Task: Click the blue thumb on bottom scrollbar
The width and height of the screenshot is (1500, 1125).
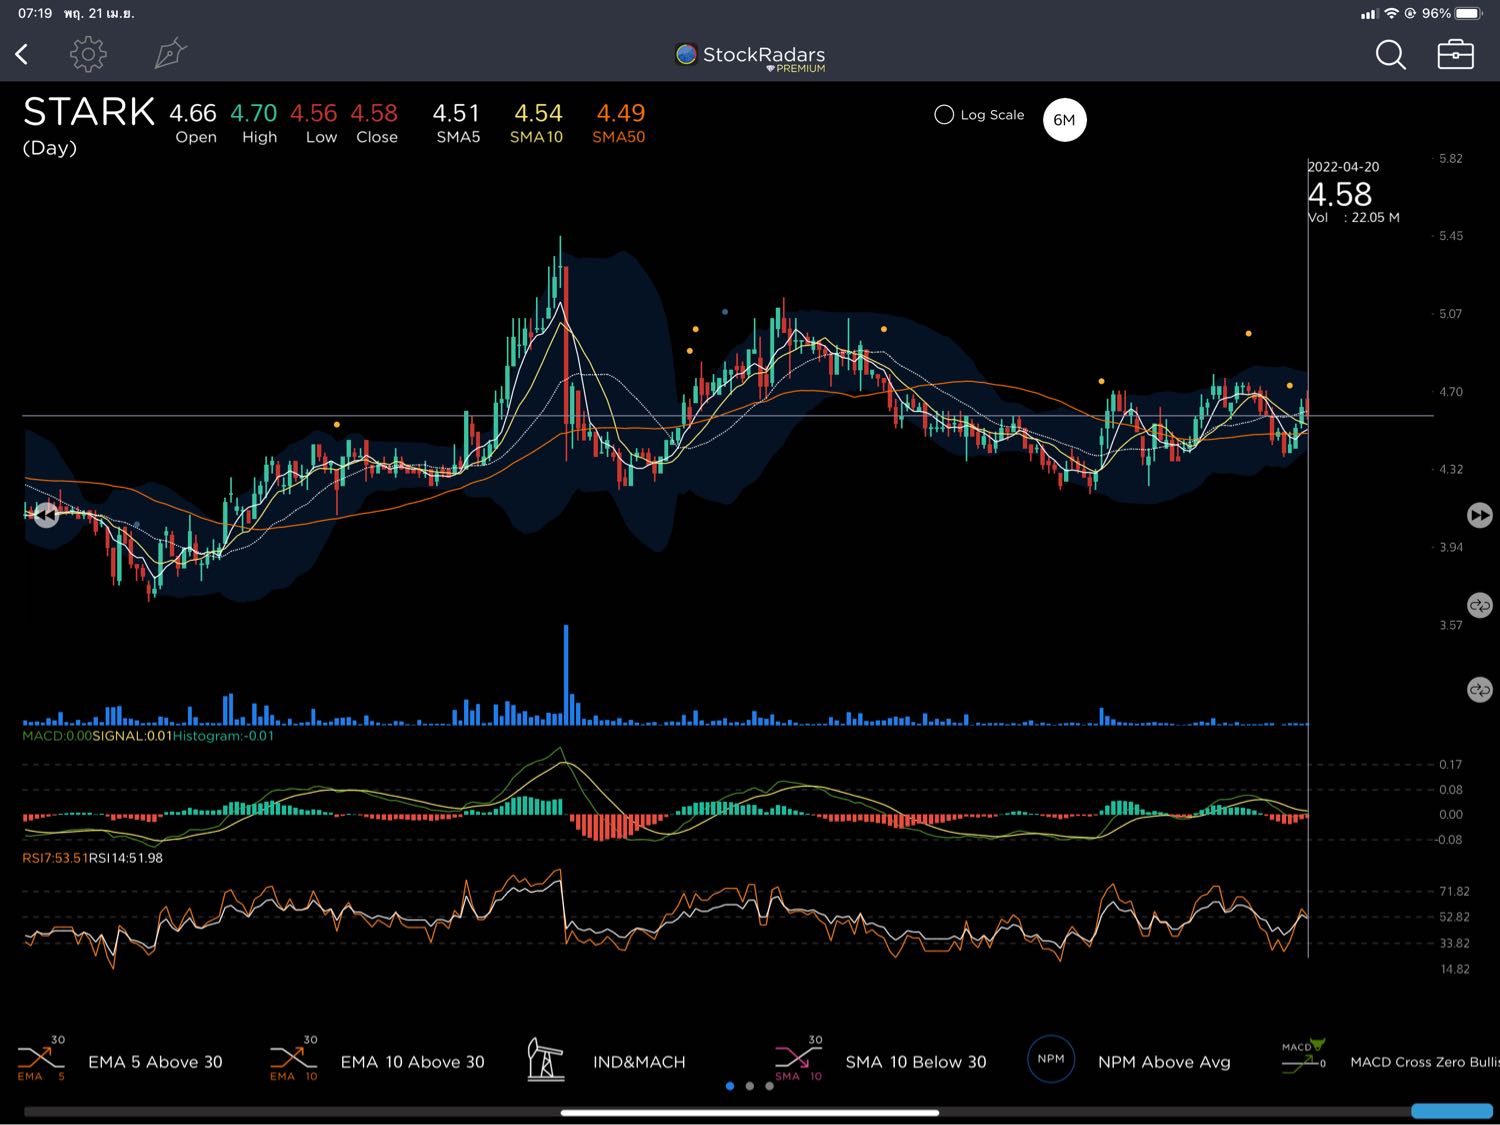Action: pos(1451,1111)
